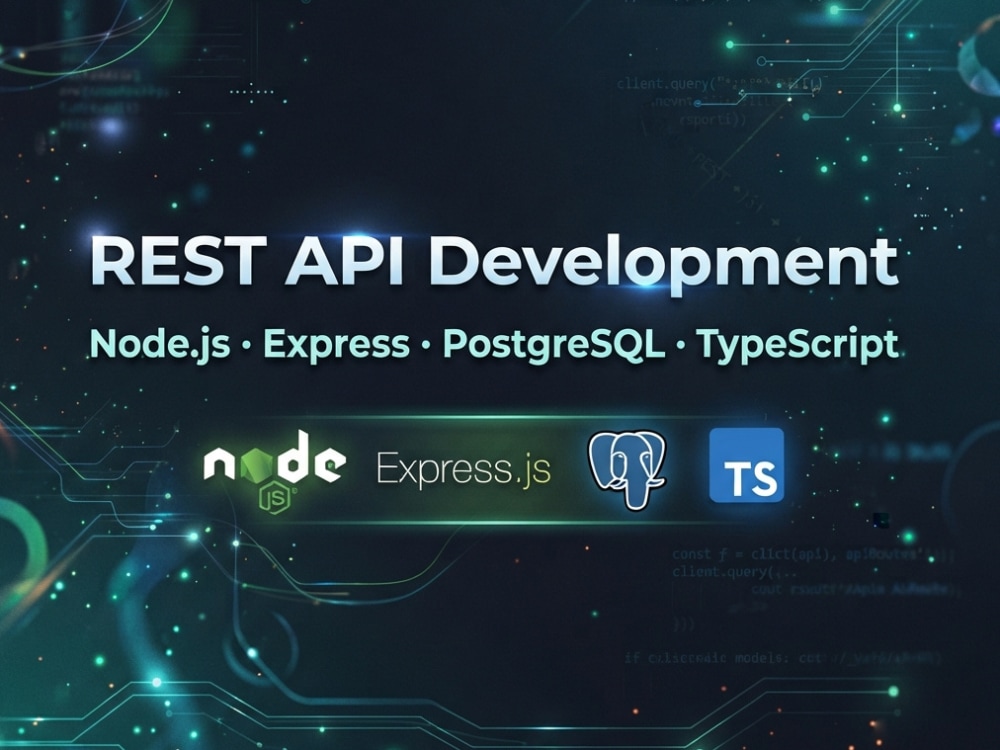This screenshot has height=750, width=1000.
Task: Click the blue TypeScript TS logo
Action: tap(746, 465)
